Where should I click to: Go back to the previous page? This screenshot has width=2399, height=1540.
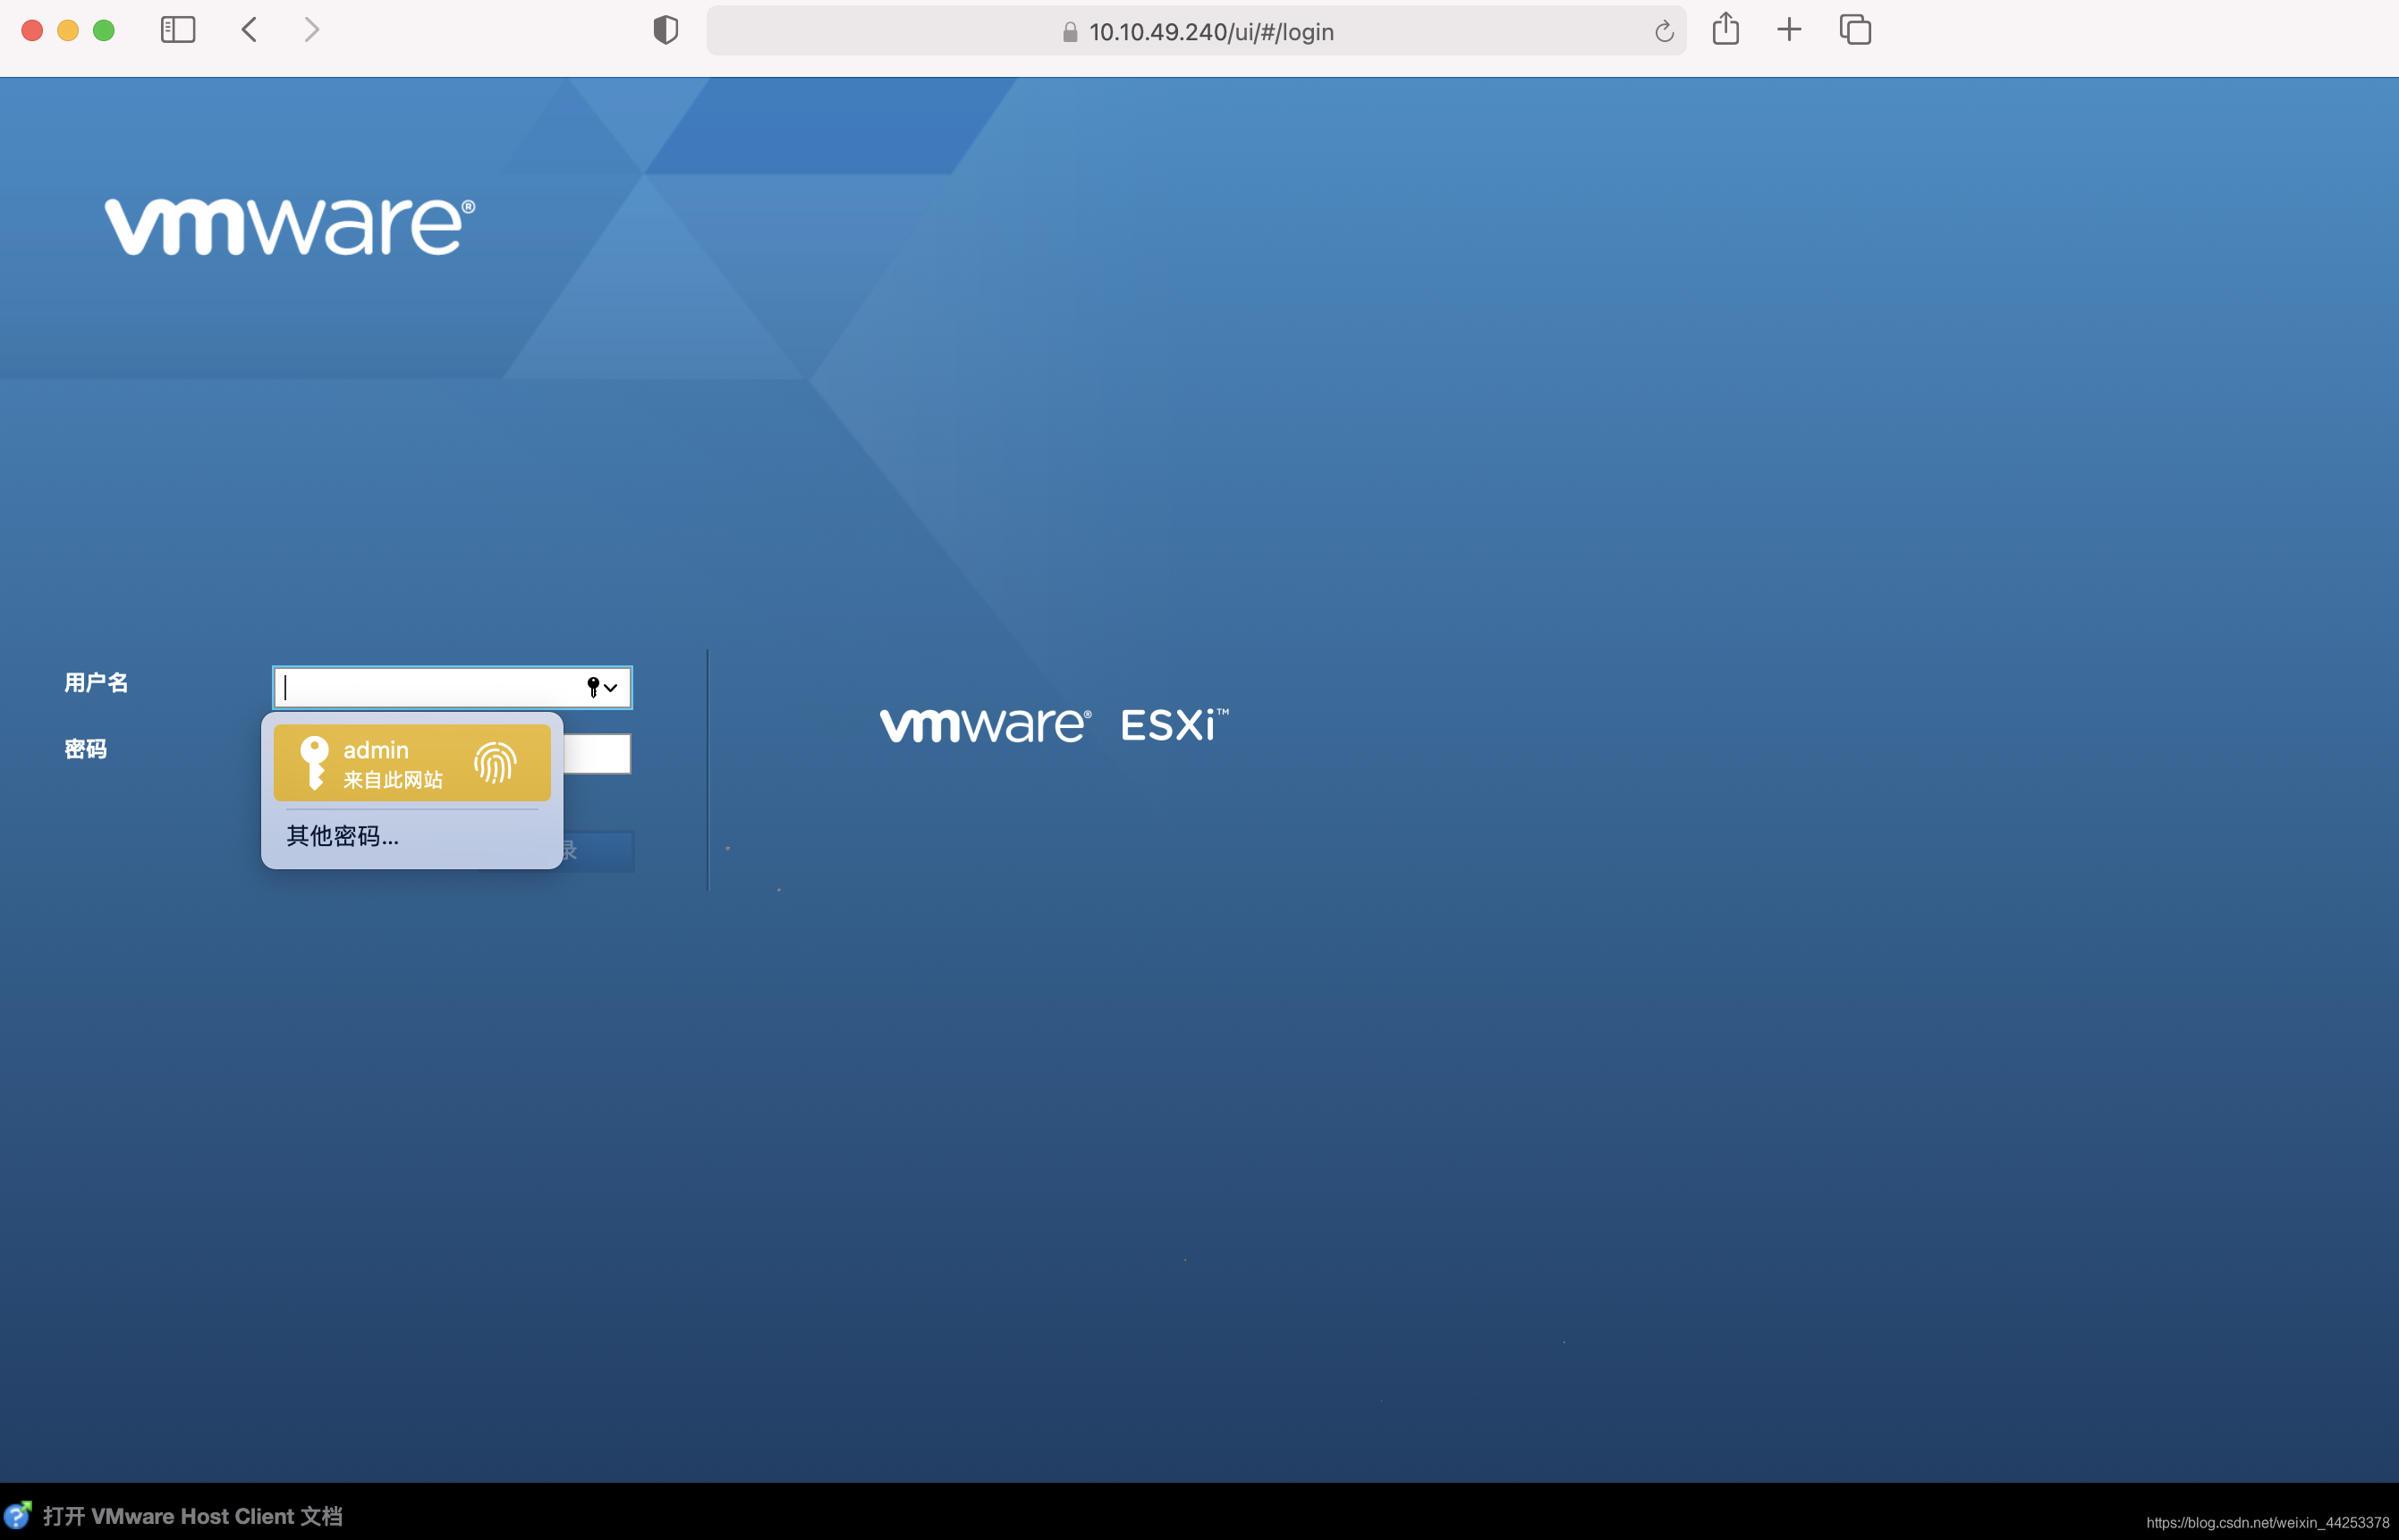pos(250,30)
